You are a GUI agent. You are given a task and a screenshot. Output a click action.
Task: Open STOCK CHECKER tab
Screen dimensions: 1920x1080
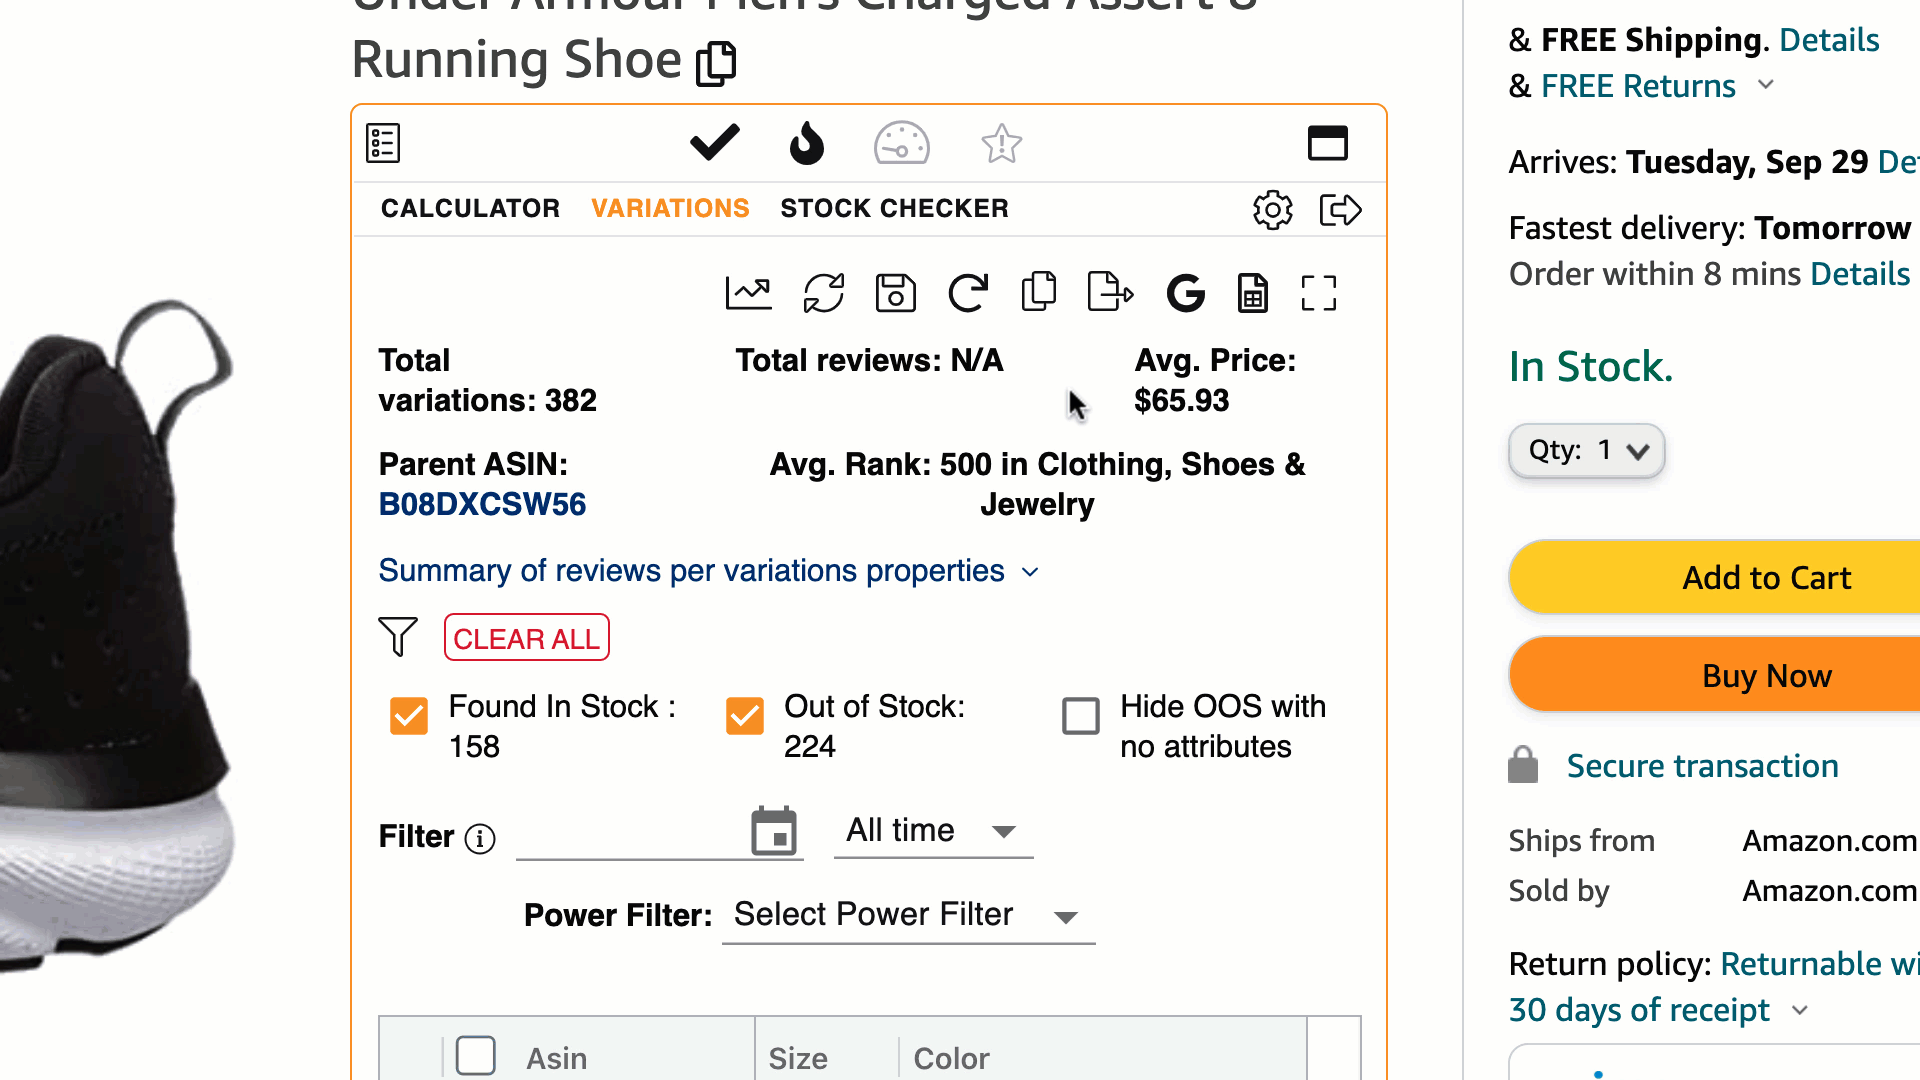[894, 209]
